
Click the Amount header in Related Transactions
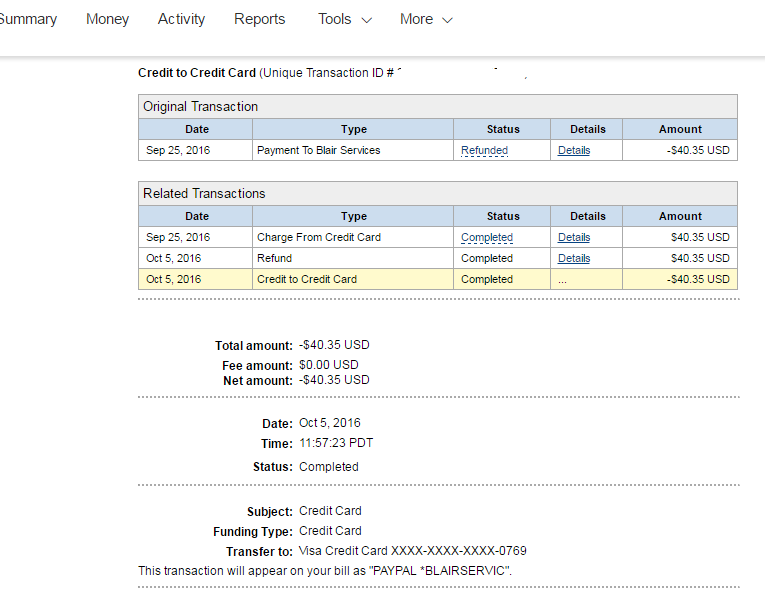click(680, 216)
